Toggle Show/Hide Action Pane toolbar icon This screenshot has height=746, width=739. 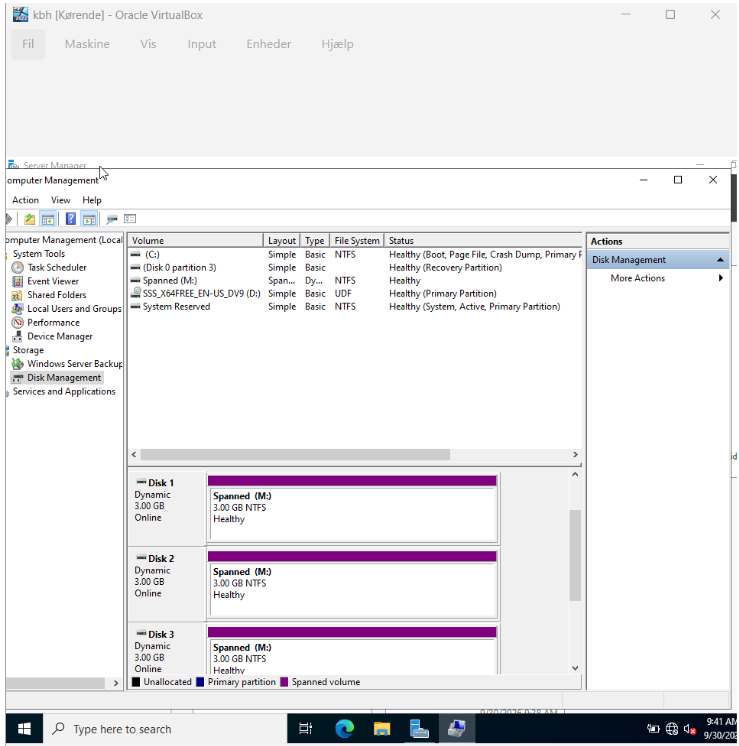tap(89, 219)
